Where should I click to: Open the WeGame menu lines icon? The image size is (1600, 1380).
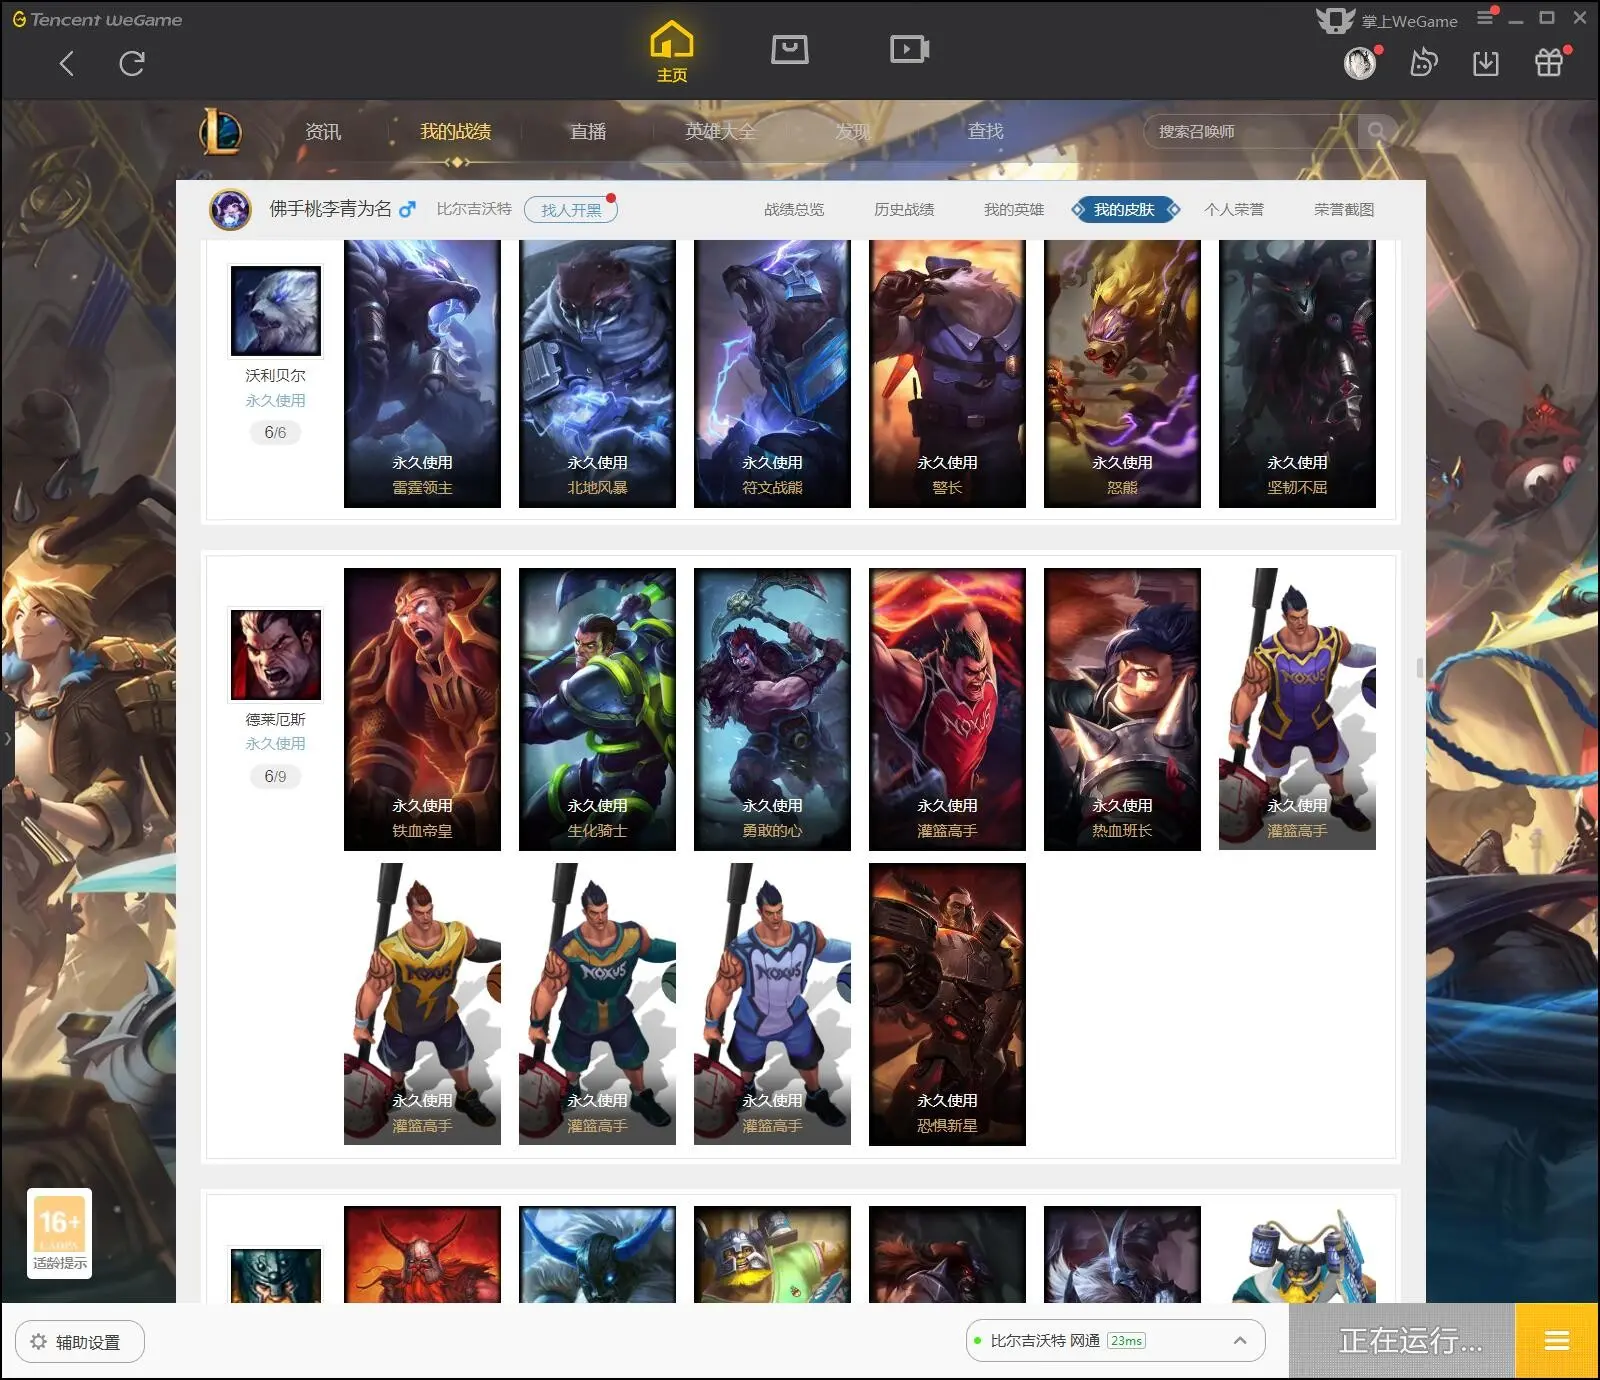1486,17
